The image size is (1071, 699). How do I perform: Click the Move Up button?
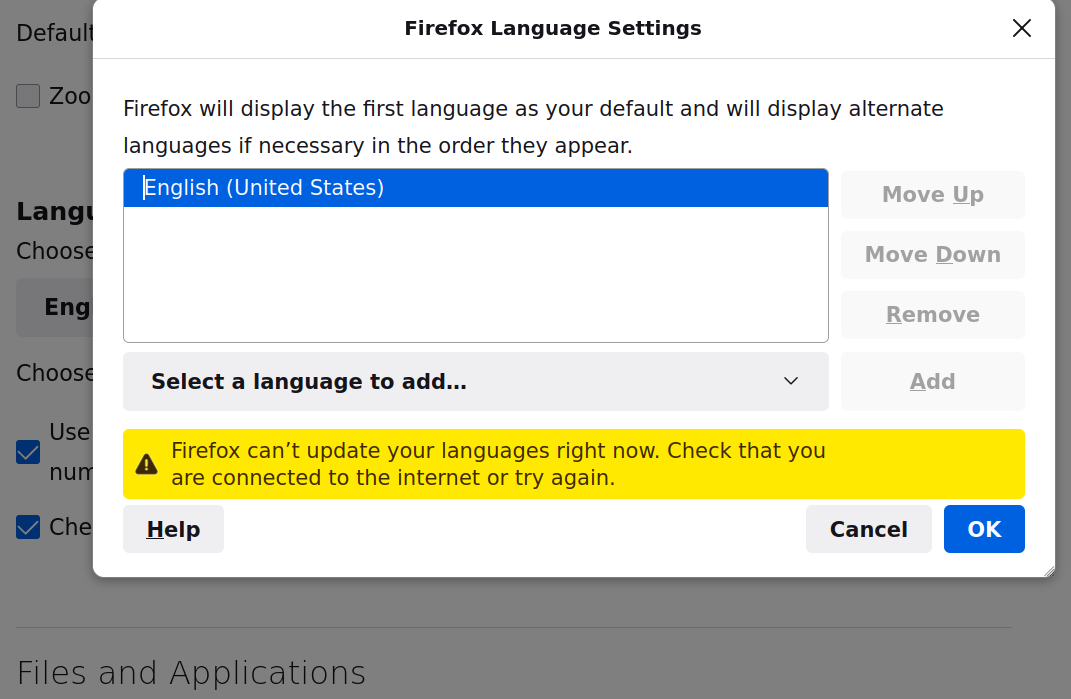coord(932,195)
